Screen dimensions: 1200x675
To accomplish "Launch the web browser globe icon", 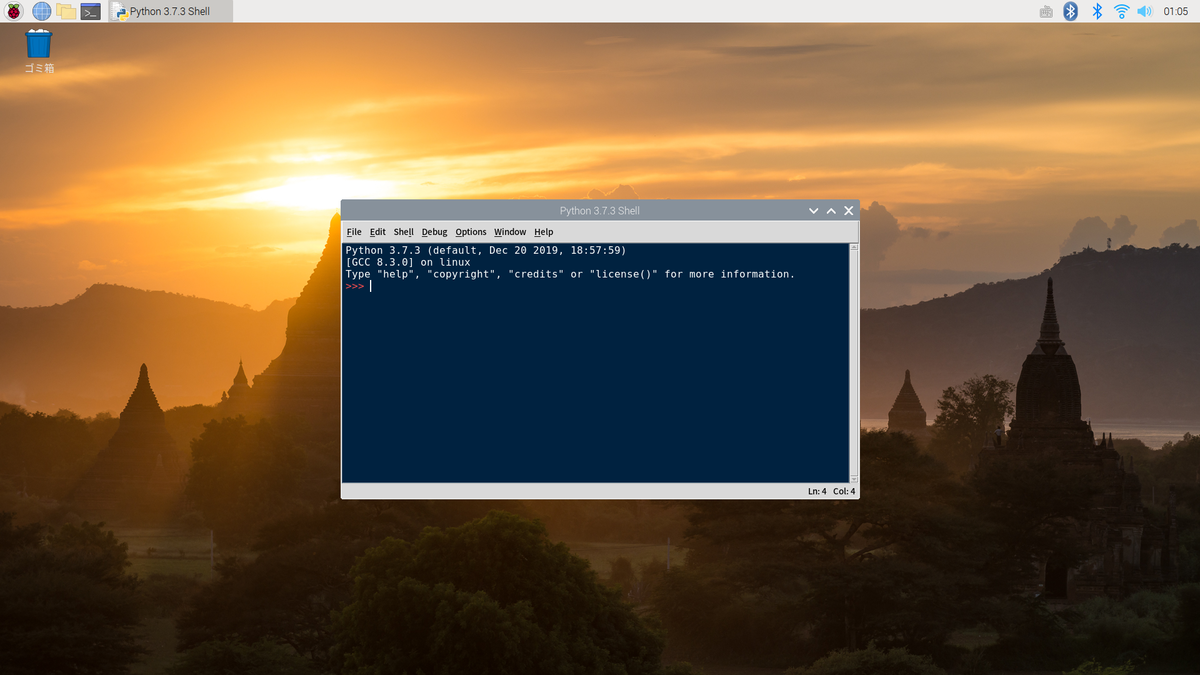I will pyautogui.click(x=41, y=11).
